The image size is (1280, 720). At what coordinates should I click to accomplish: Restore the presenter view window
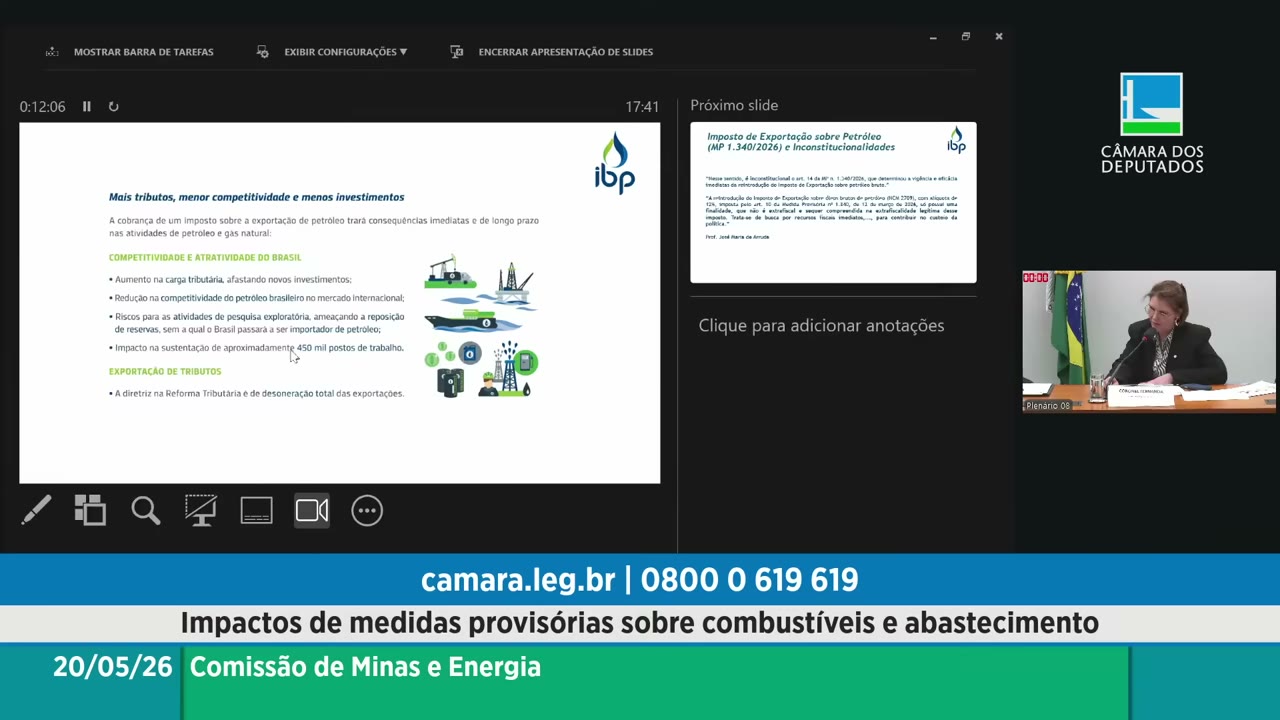[966, 37]
